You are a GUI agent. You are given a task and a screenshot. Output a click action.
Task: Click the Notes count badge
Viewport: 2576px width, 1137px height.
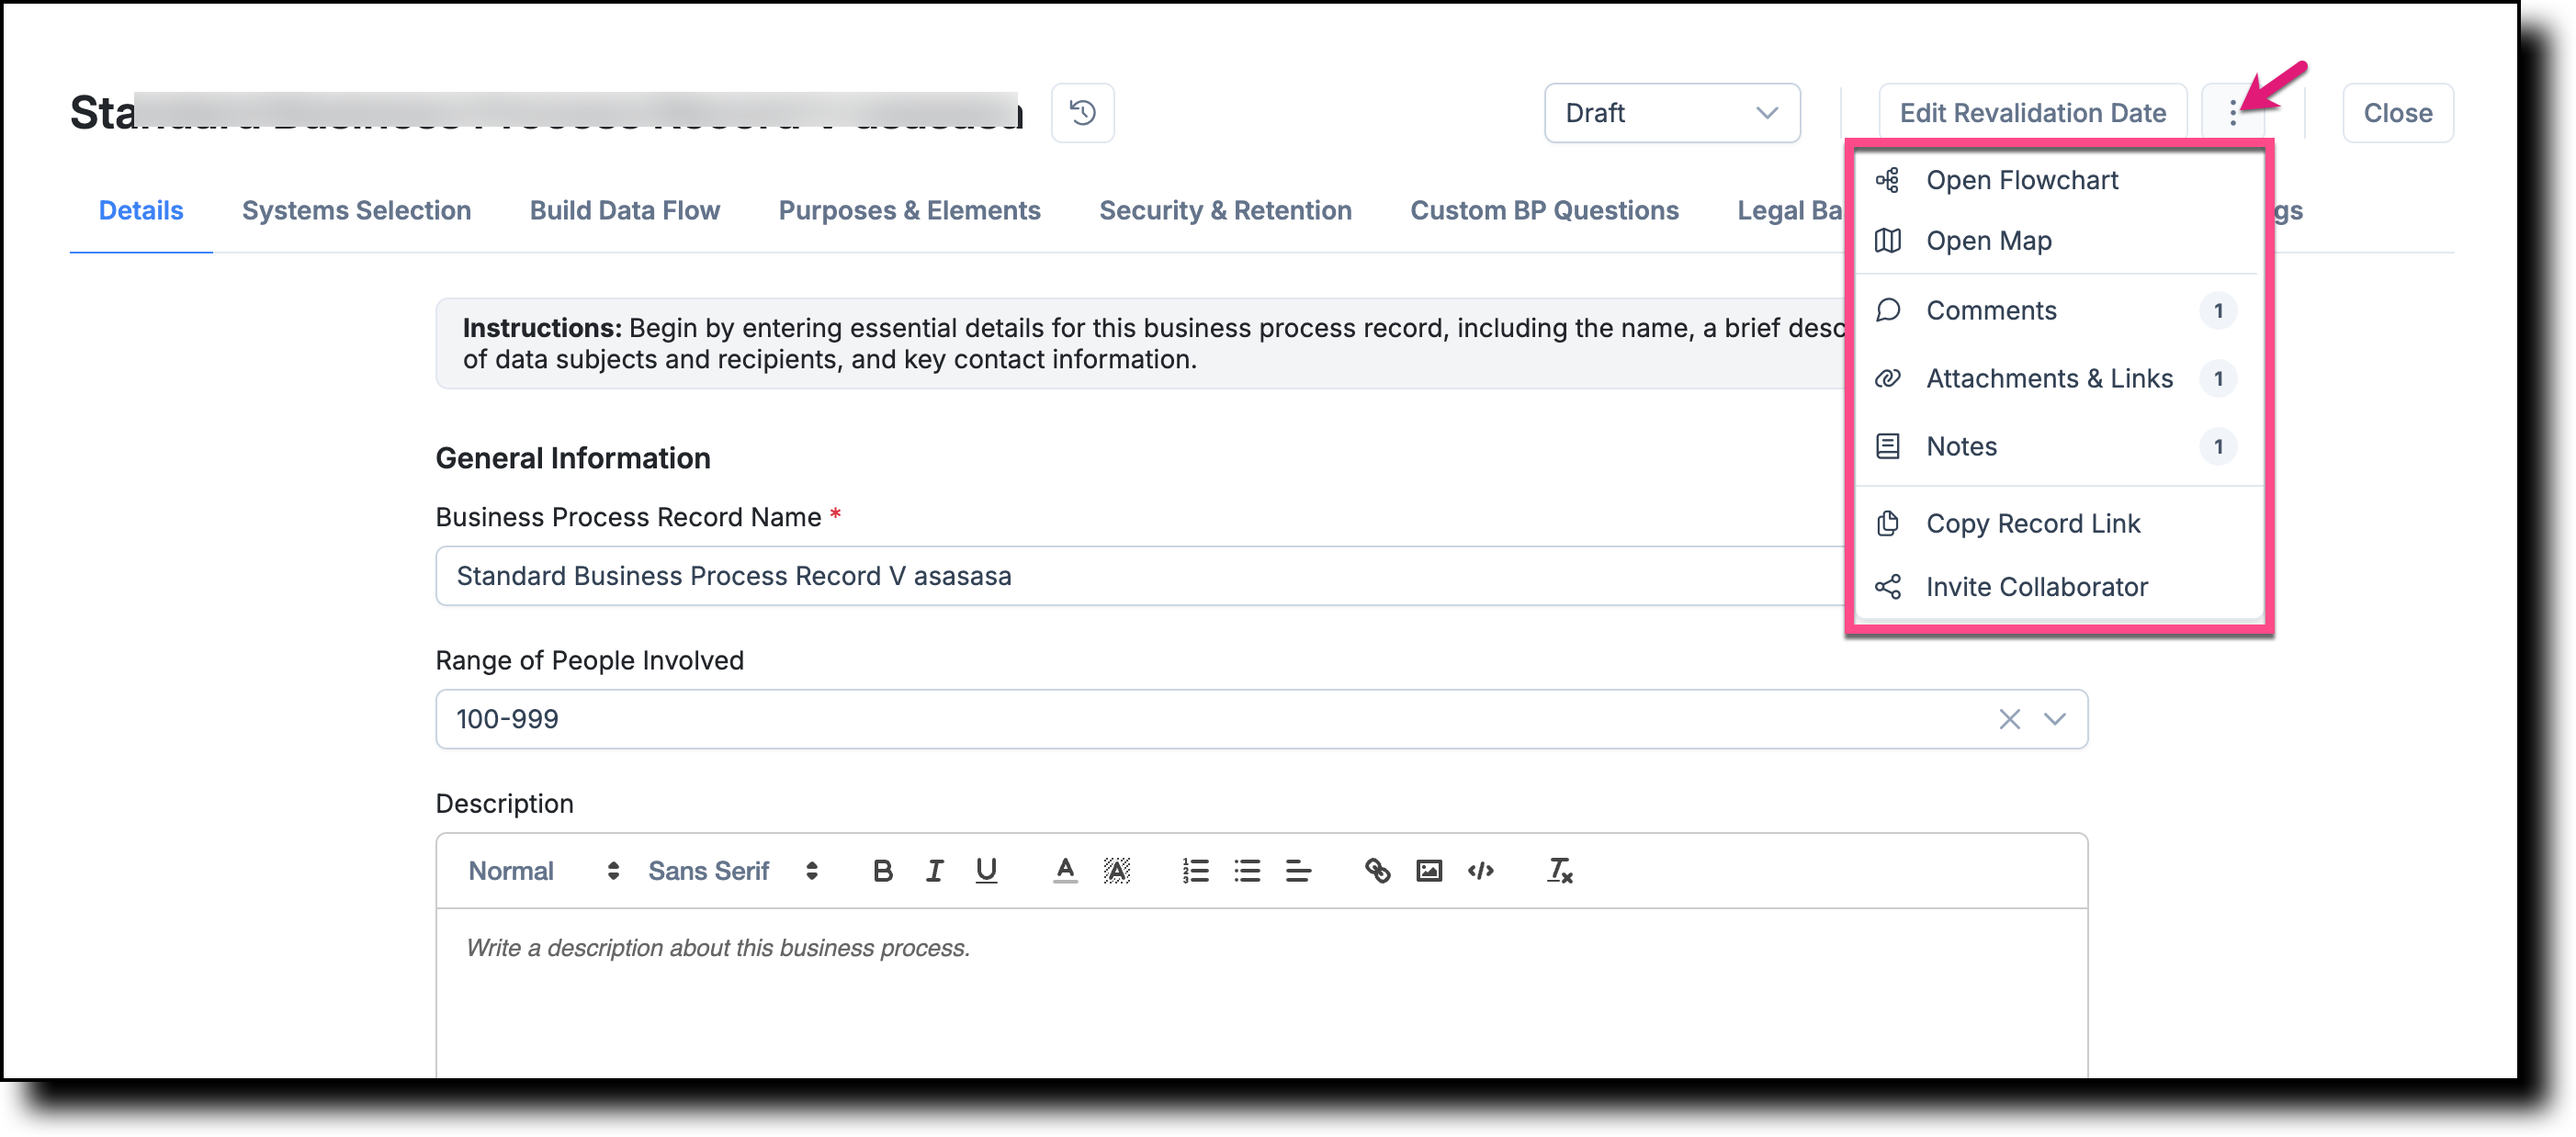[2218, 447]
